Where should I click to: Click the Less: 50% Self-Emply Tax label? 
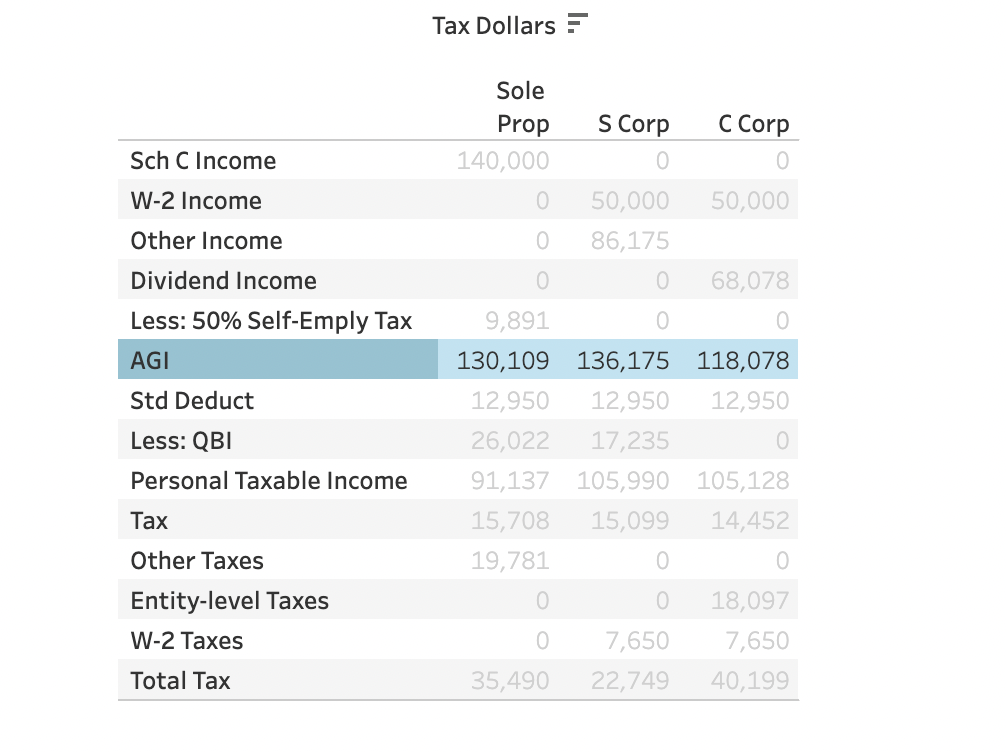271,321
